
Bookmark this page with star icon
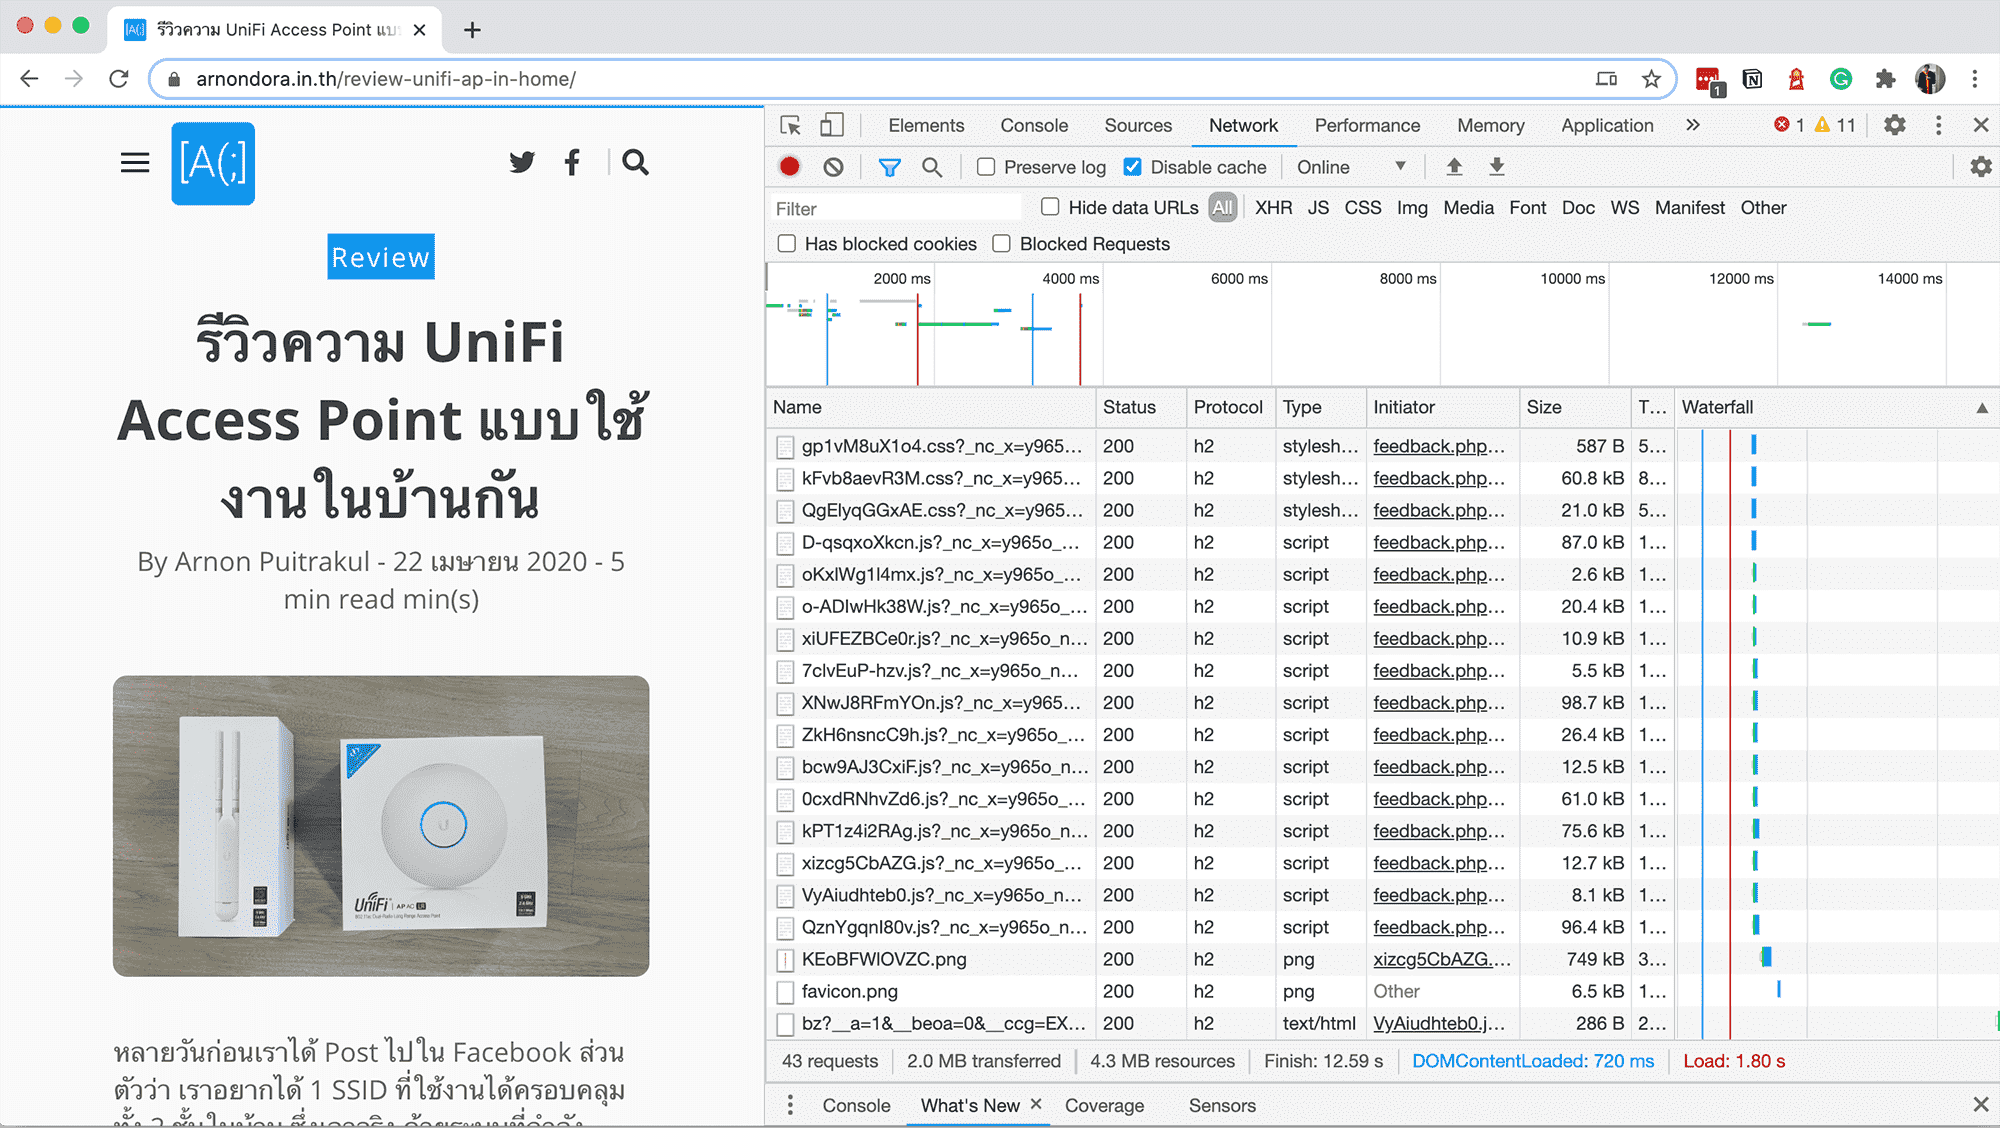click(1651, 79)
